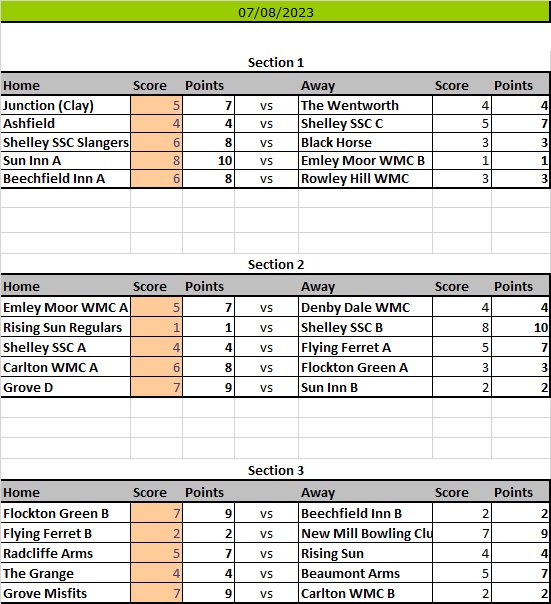Click the Section 1 title cell
The image size is (551, 604).
pyautogui.click(x=276, y=62)
